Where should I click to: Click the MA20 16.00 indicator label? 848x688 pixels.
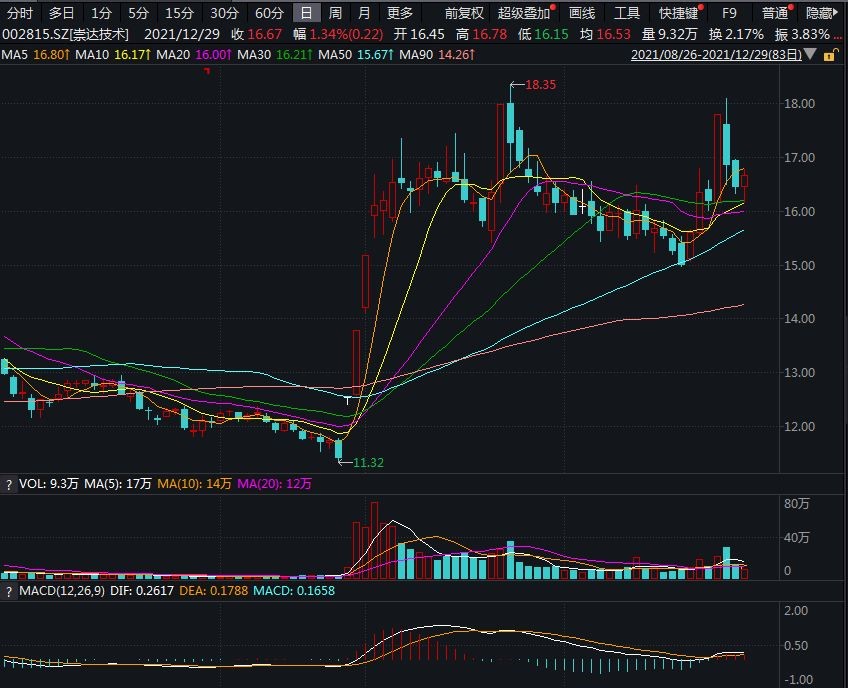point(194,55)
